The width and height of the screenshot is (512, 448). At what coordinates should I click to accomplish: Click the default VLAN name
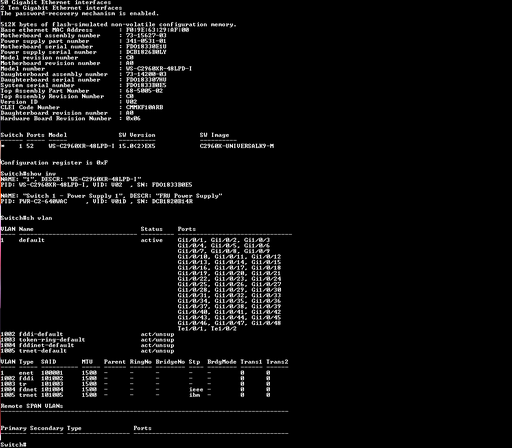click(32, 240)
